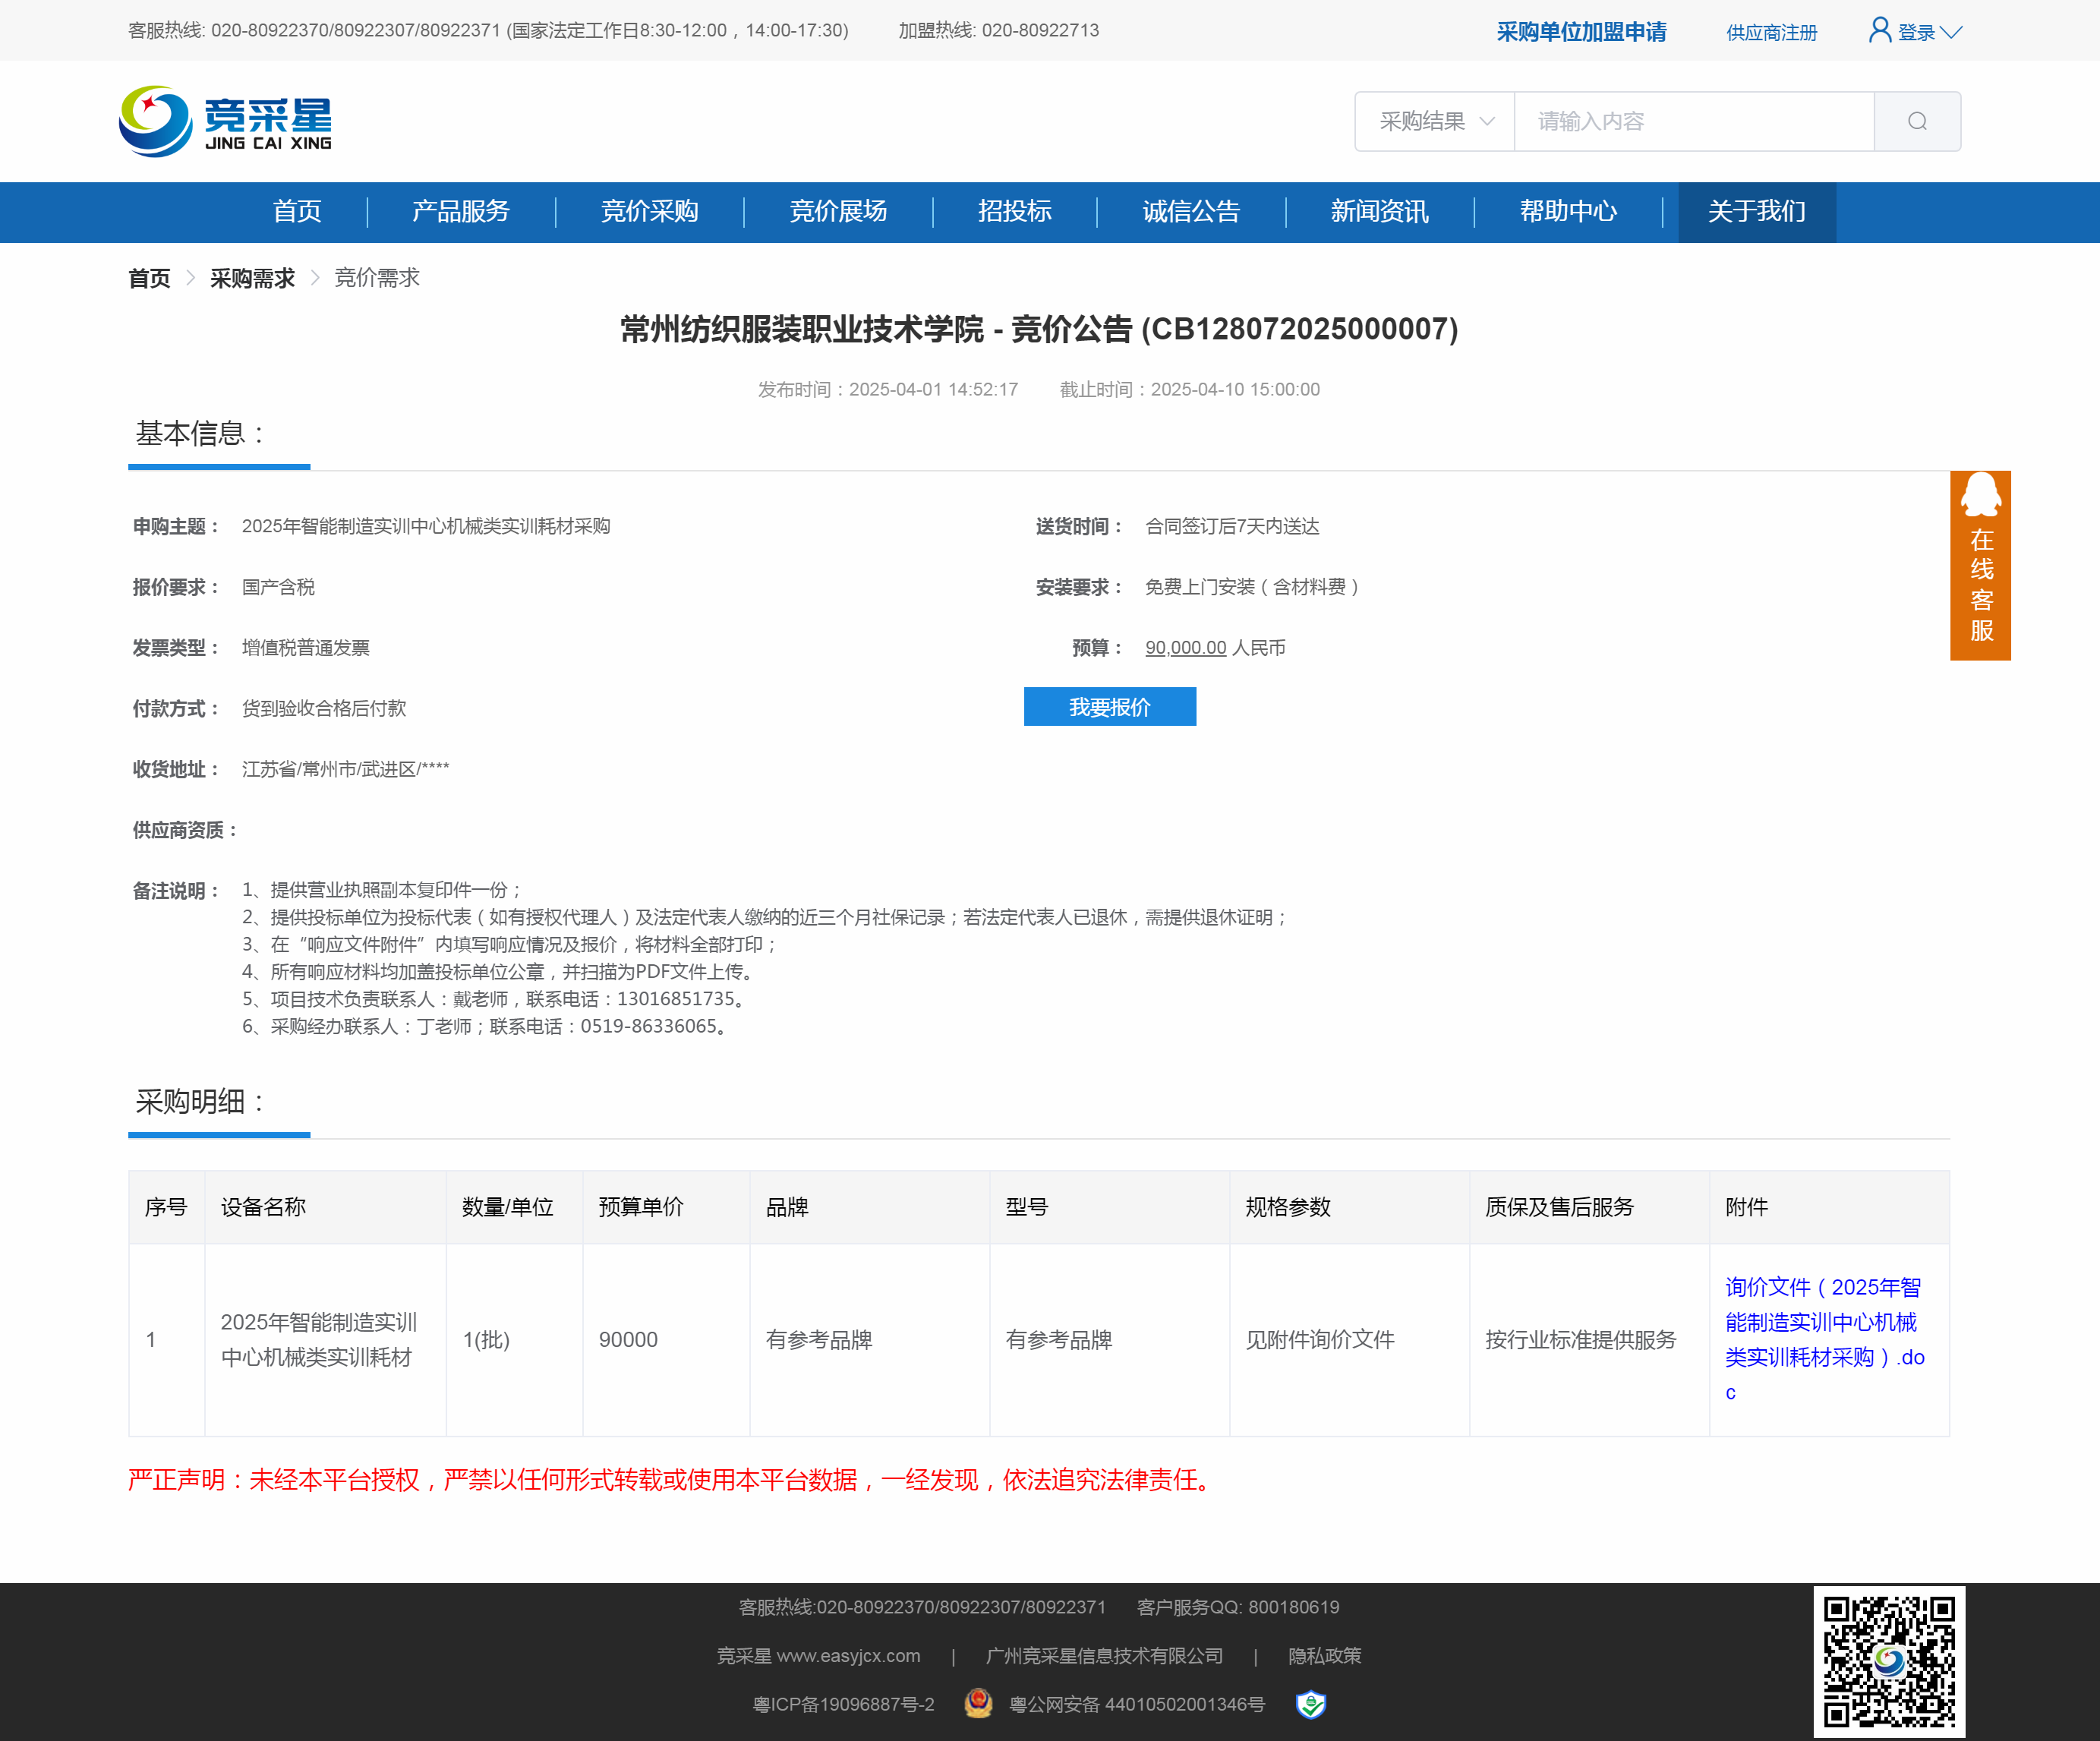Click 采购单位加盟申请 link

point(1581,32)
